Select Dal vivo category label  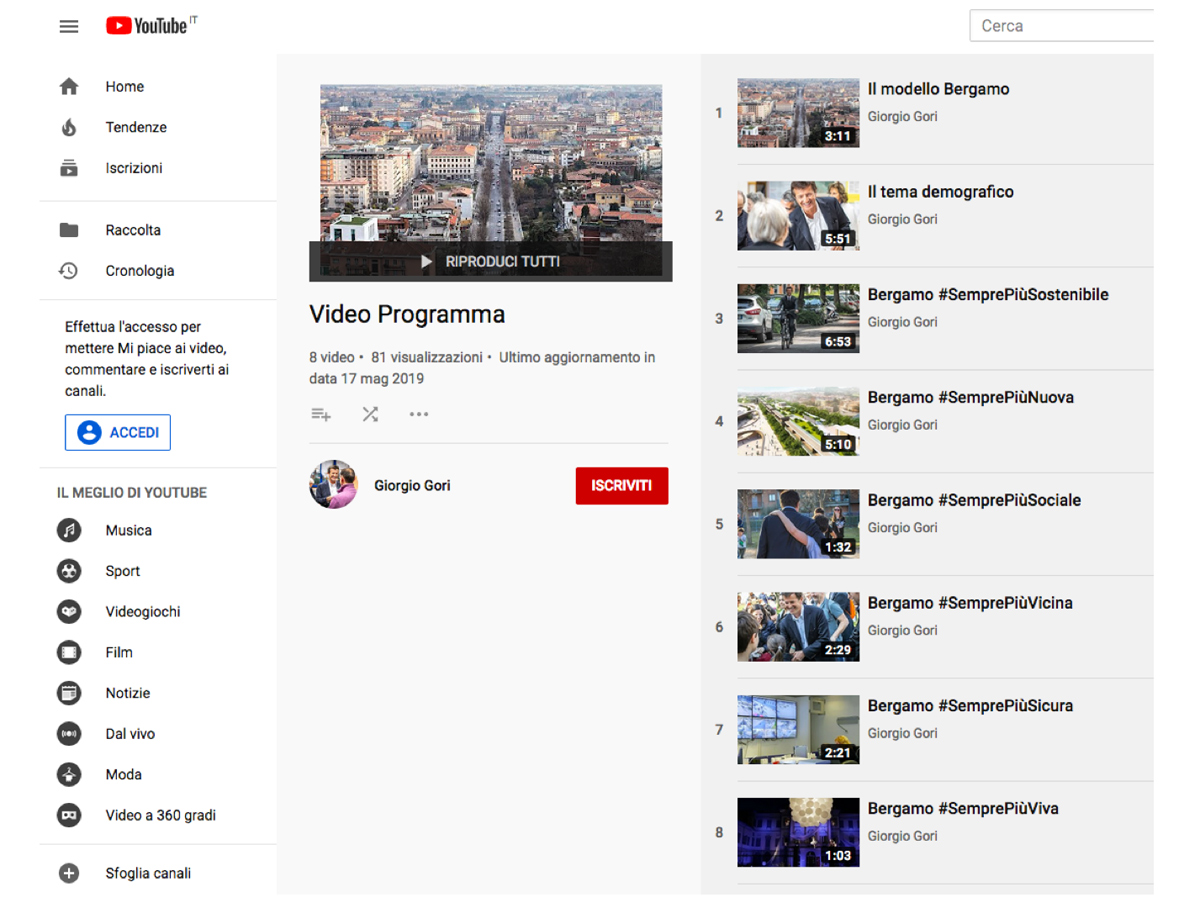130,734
